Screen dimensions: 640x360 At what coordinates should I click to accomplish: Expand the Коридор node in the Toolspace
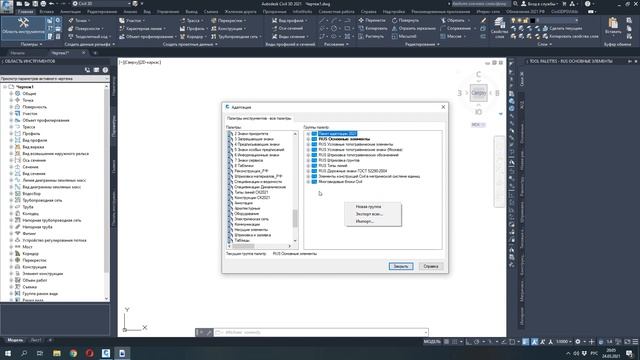[11, 253]
